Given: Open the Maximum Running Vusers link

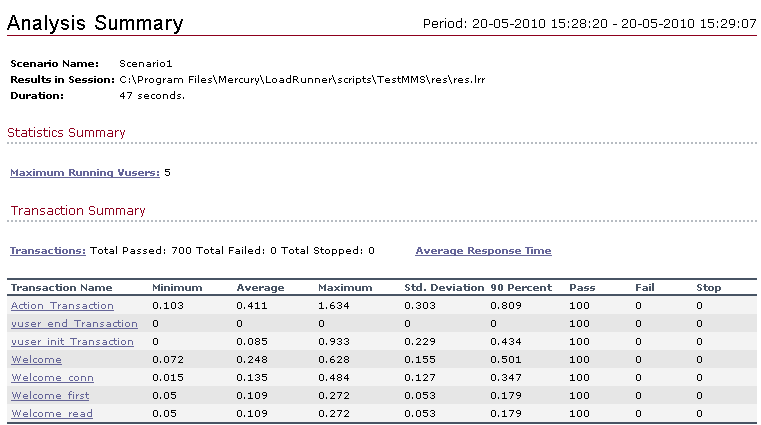Looking at the screenshot, I should pos(85,173).
